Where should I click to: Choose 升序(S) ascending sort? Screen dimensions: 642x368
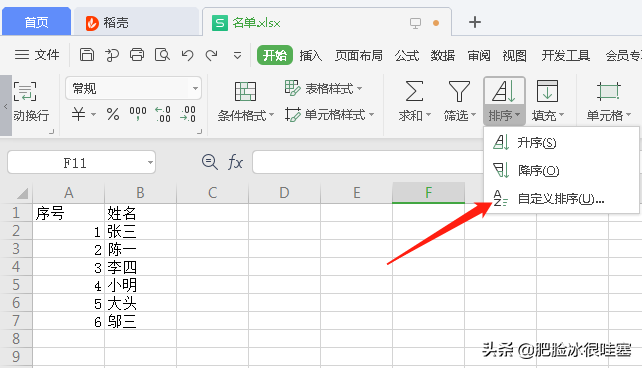pyautogui.click(x=561, y=142)
